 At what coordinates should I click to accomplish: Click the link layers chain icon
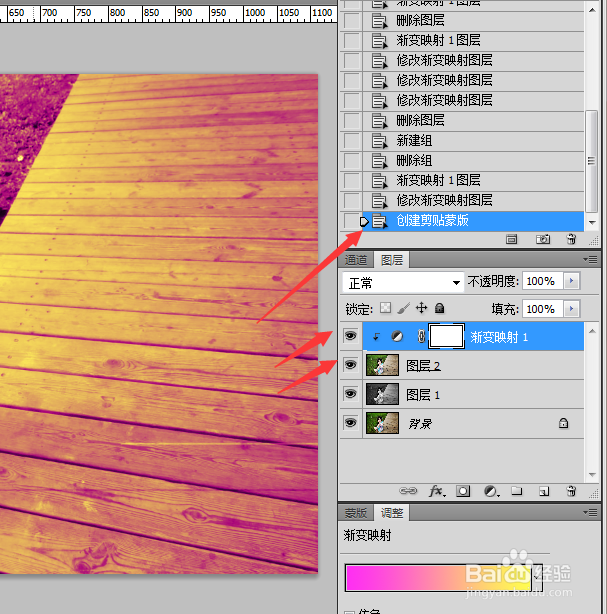(408, 491)
